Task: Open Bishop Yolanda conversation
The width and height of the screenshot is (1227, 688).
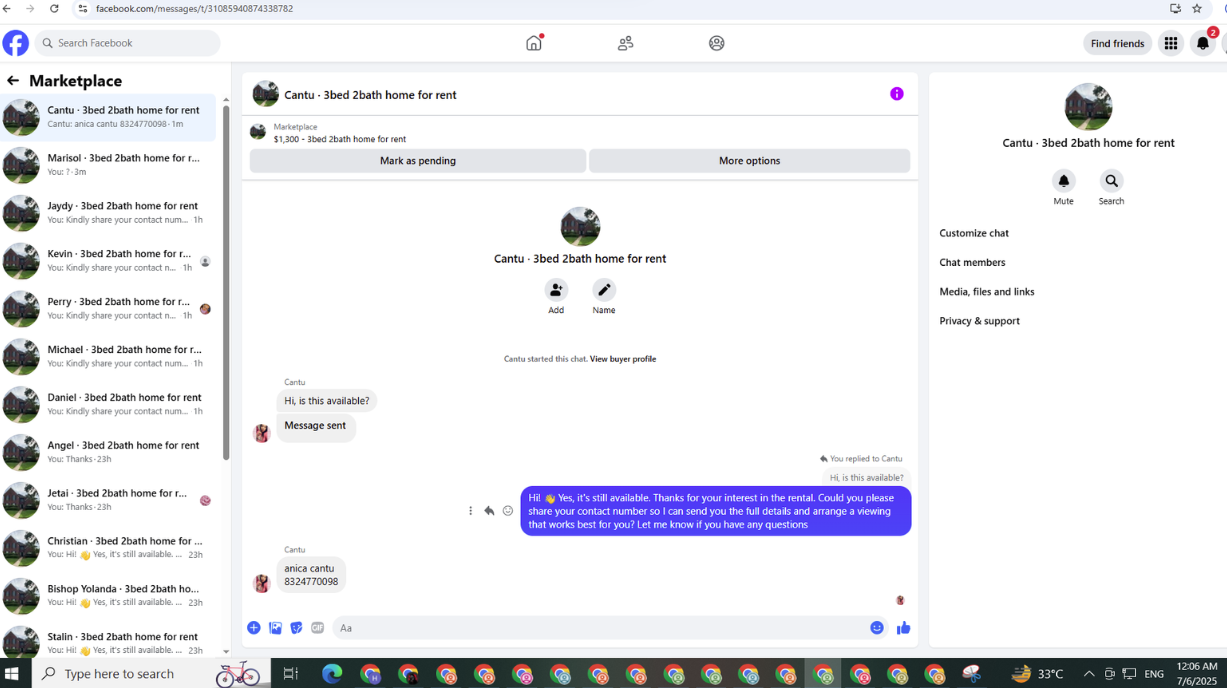Action: (x=108, y=596)
